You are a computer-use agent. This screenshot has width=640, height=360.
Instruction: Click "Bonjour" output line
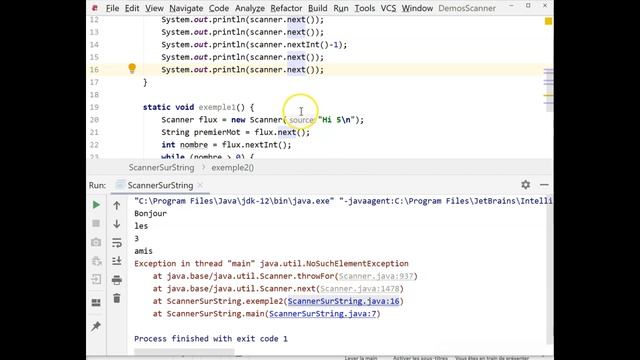pyautogui.click(x=150, y=213)
